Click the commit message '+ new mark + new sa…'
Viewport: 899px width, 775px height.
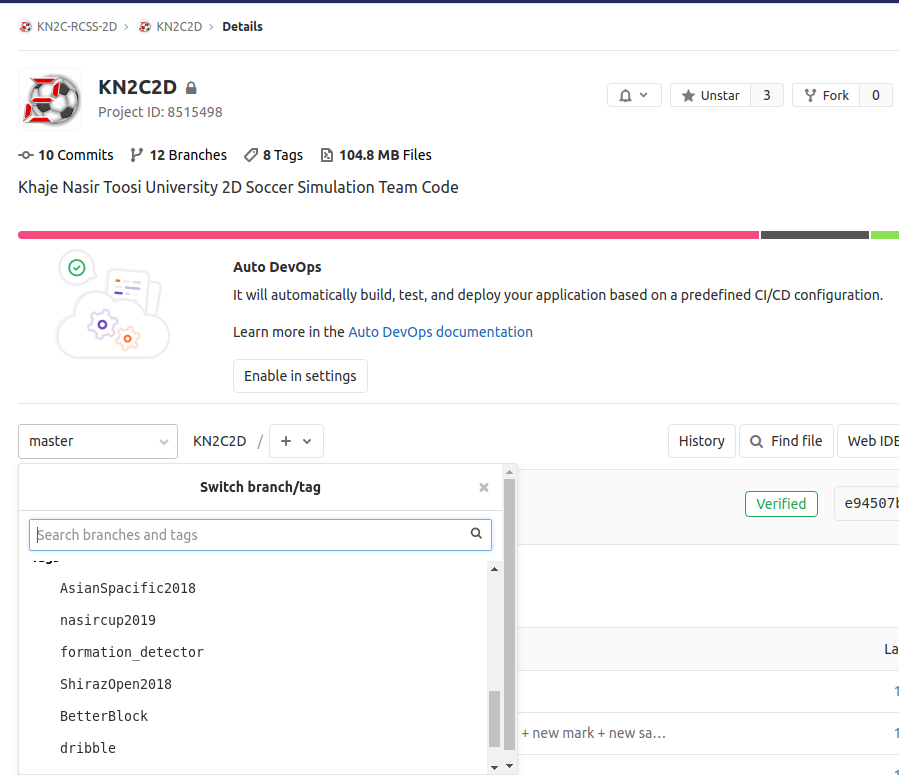pyautogui.click(x=593, y=733)
